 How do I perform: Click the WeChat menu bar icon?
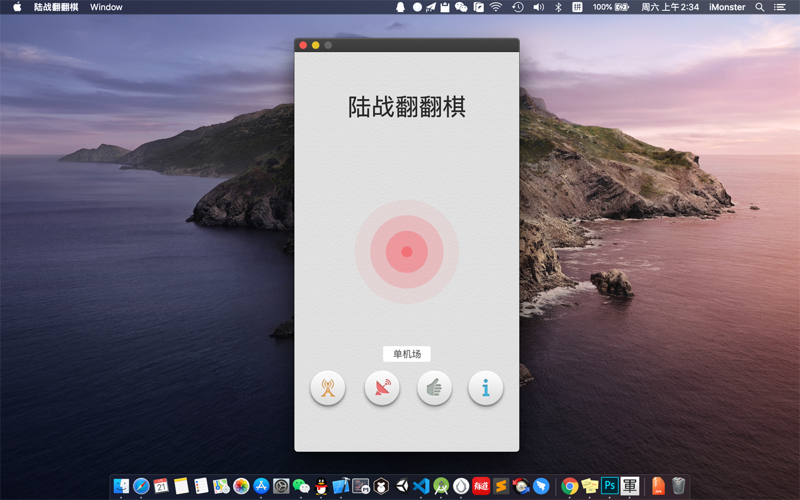point(461,7)
